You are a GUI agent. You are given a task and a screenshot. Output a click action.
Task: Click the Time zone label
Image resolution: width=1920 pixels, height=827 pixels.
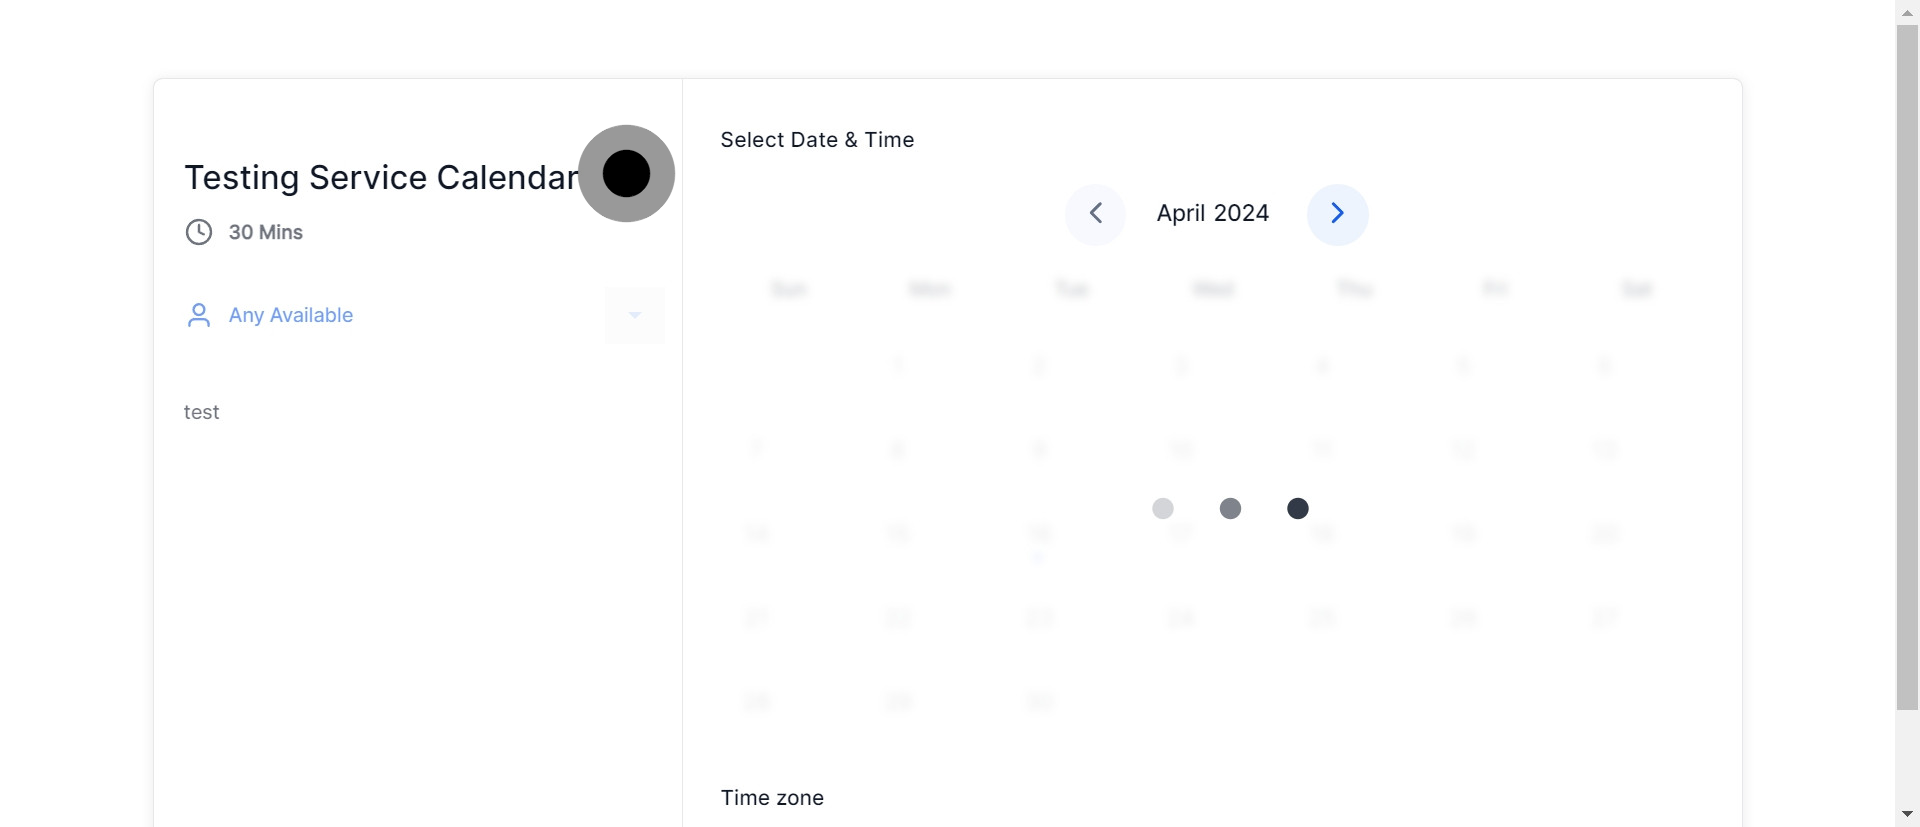772,798
